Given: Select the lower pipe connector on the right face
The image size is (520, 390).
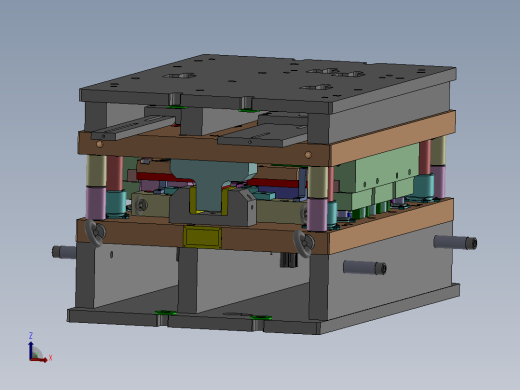Looking at the screenshot, I should [365, 267].
